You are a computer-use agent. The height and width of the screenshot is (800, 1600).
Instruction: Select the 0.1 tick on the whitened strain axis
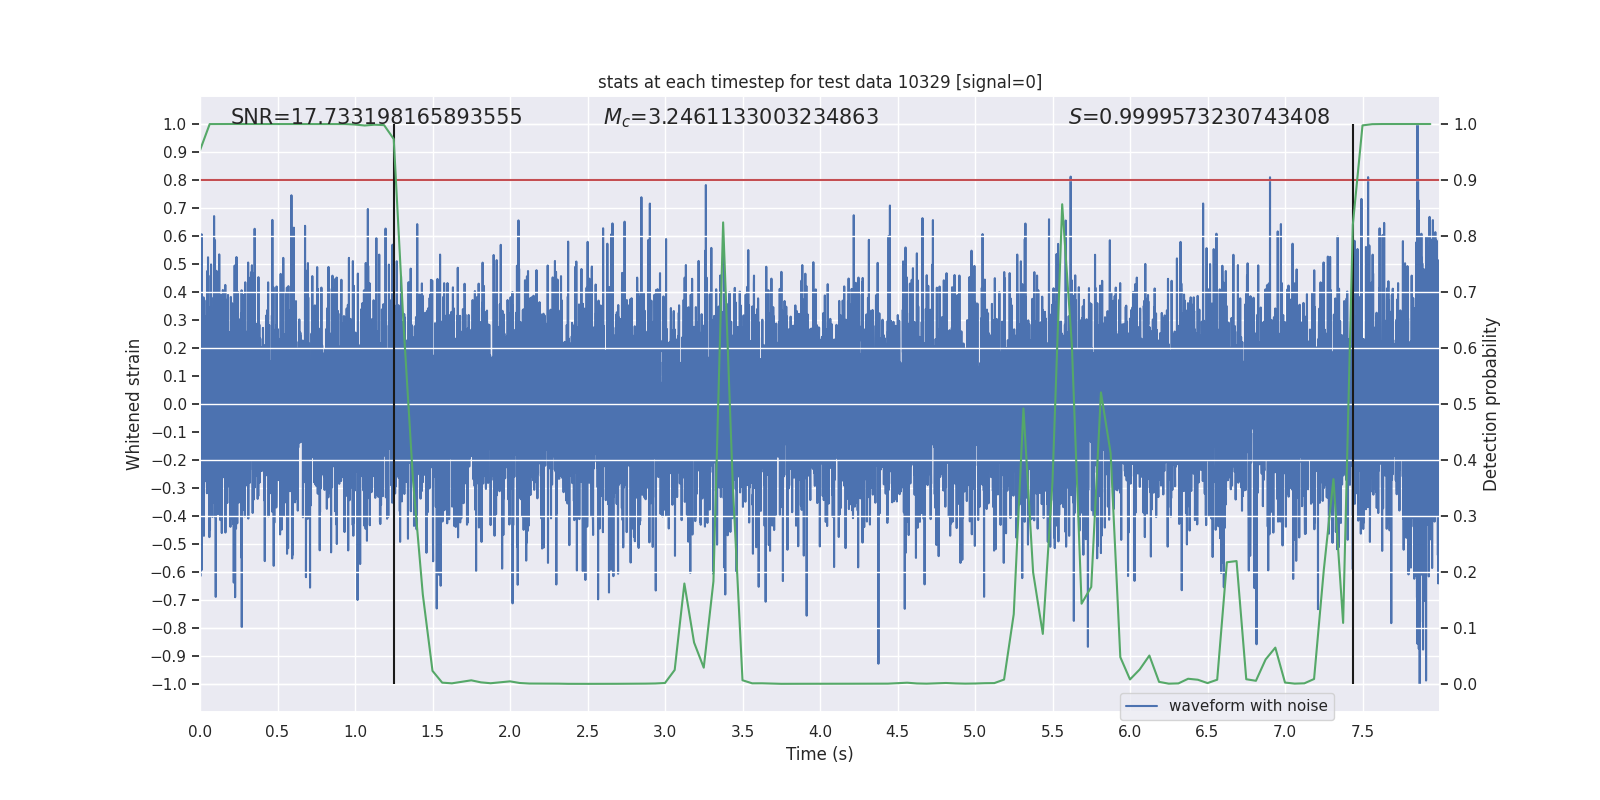coord(175,376)
